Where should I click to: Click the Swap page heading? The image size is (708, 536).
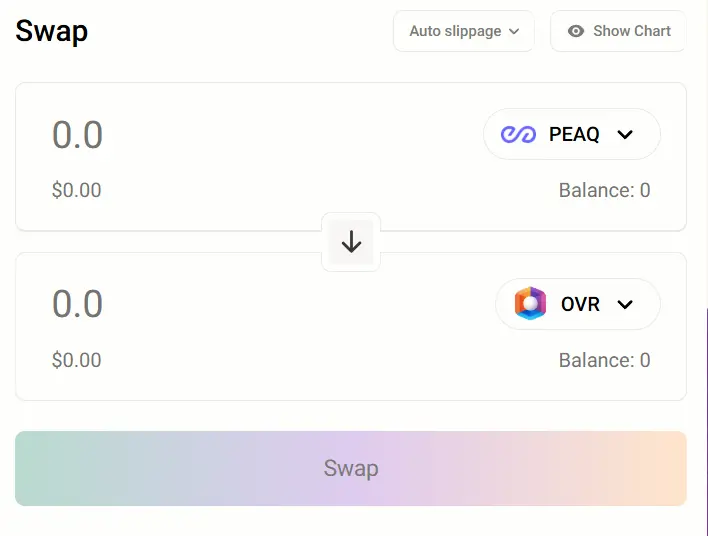click(51, 32)
